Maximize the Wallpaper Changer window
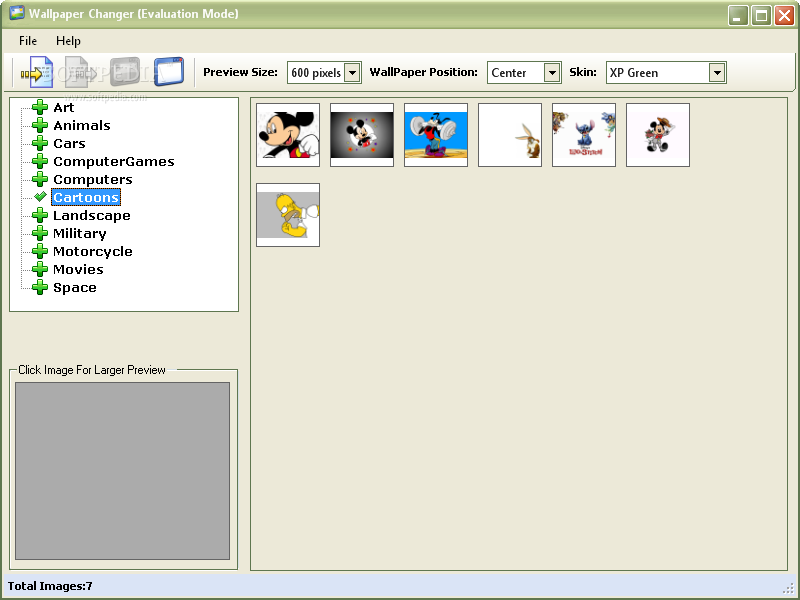 761,15
